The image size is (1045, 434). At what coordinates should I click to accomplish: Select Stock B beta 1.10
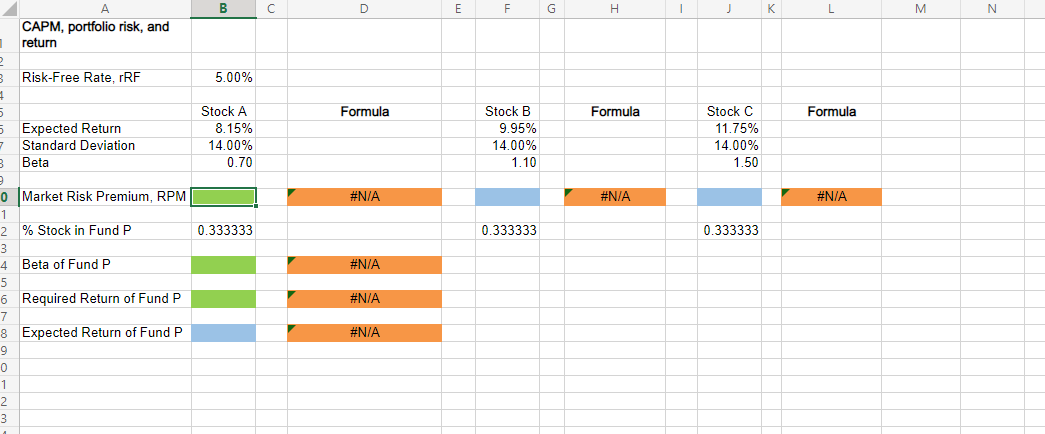tap(507, 163)
